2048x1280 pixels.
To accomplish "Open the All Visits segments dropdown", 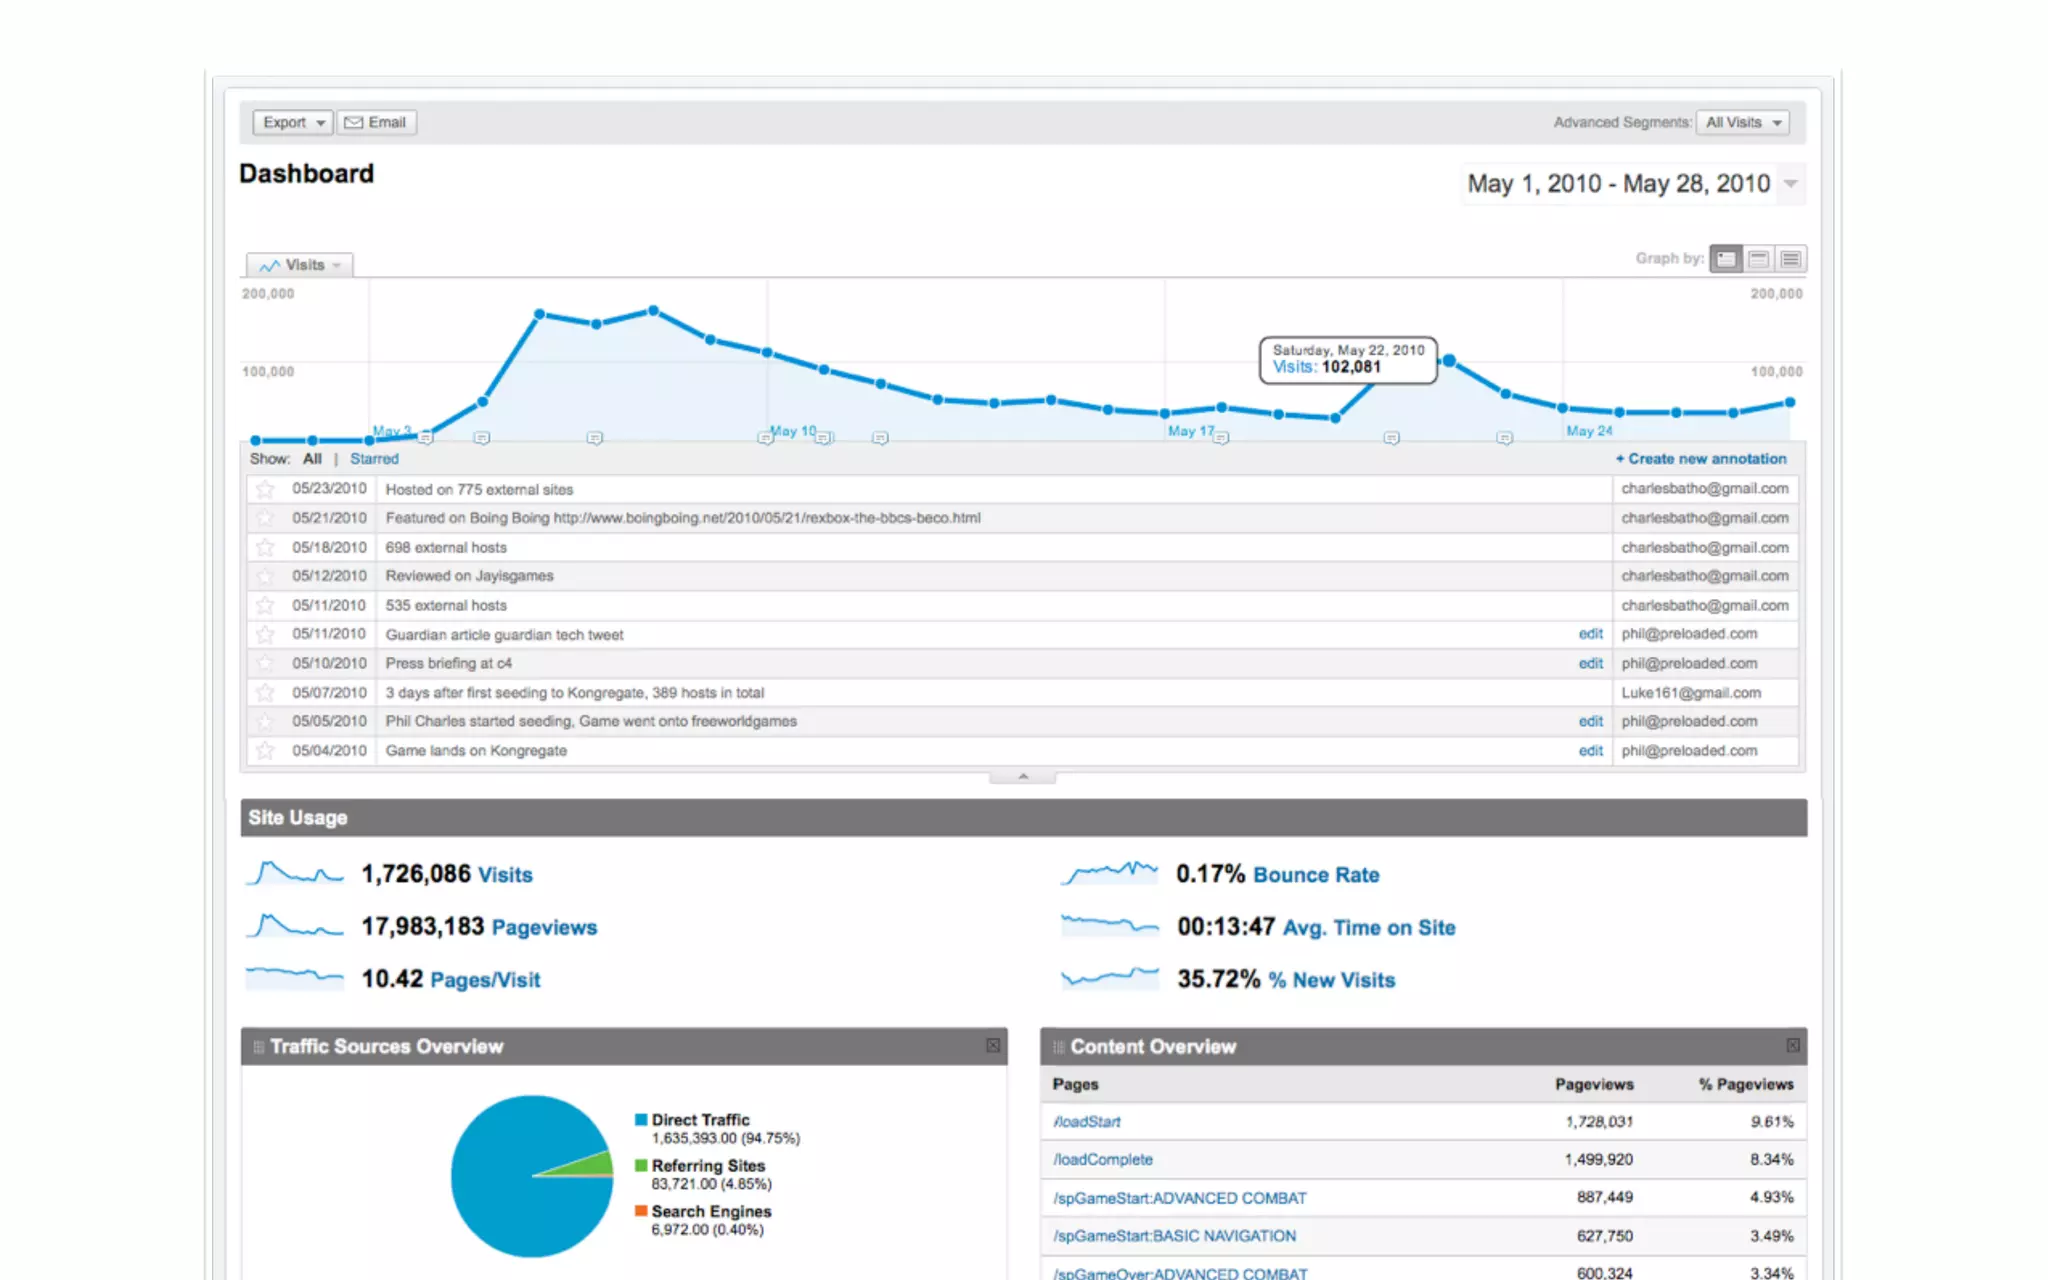I will 1743,122.
